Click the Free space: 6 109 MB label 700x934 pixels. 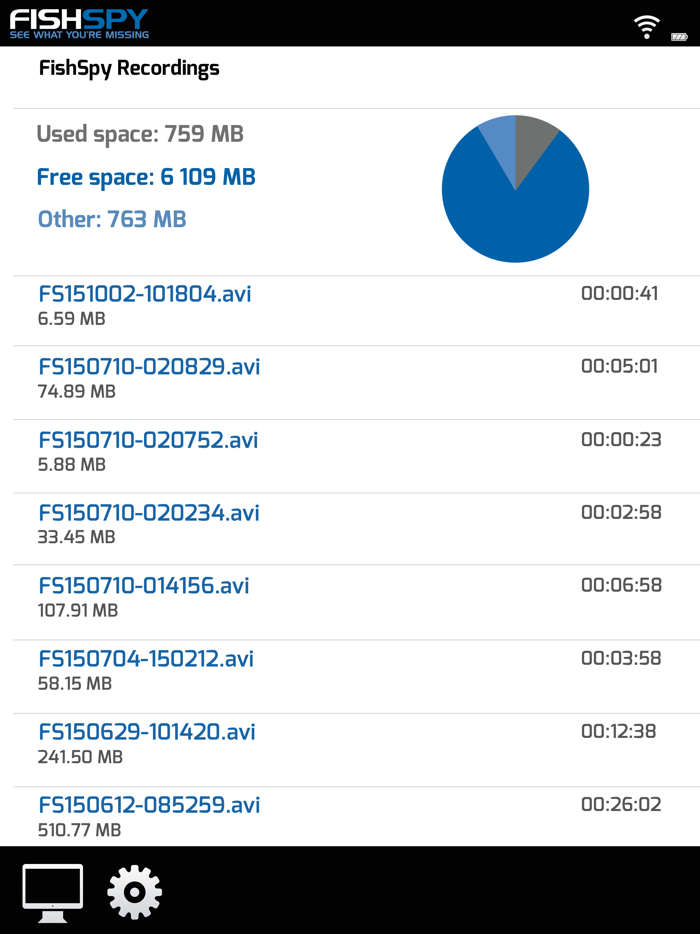click(146, 177)
